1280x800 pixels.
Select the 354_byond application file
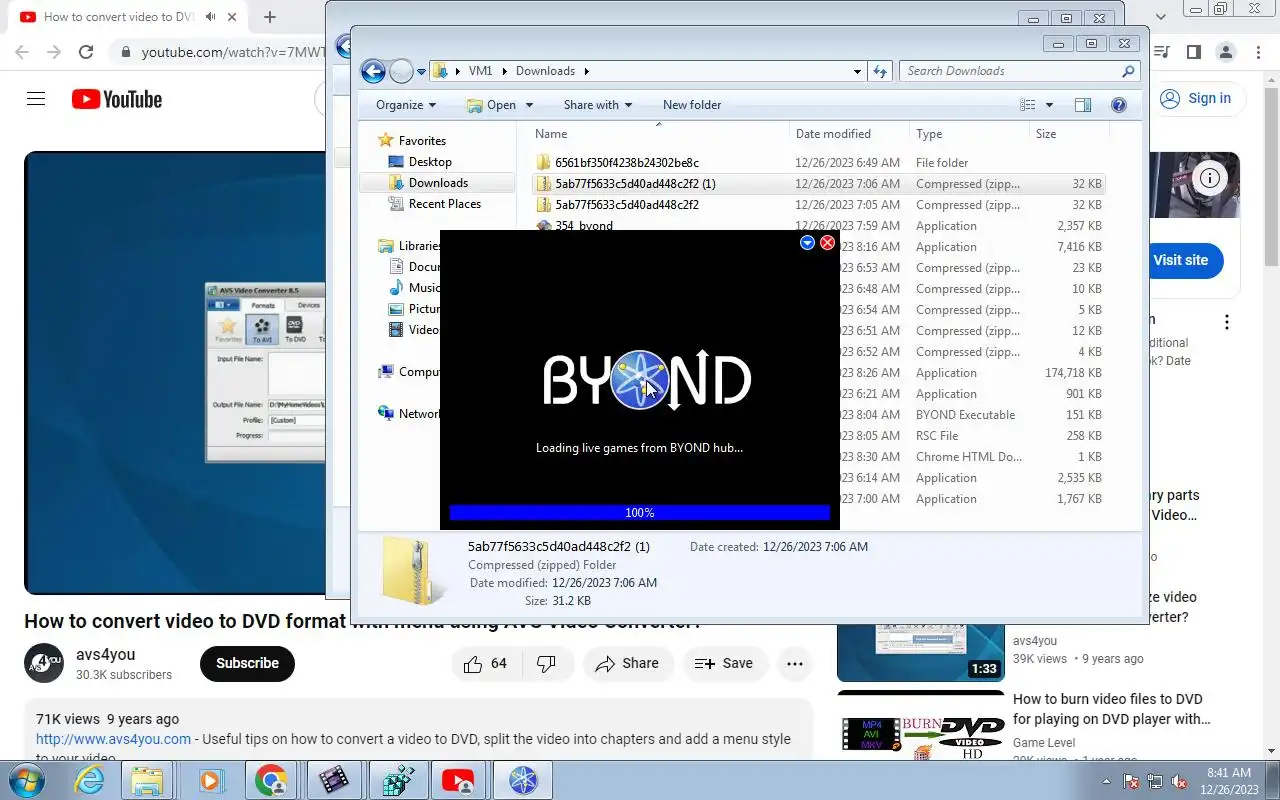(584, 226)
